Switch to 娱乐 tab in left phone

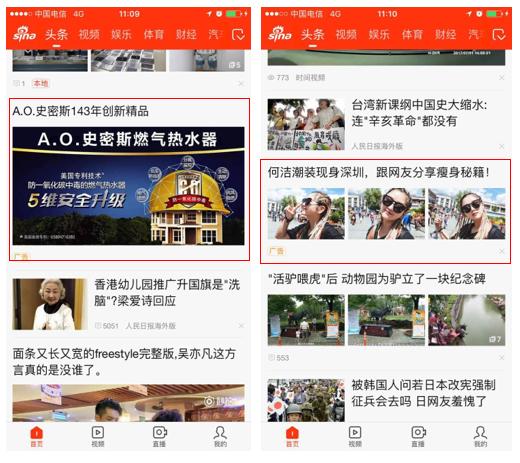point(121,34)
